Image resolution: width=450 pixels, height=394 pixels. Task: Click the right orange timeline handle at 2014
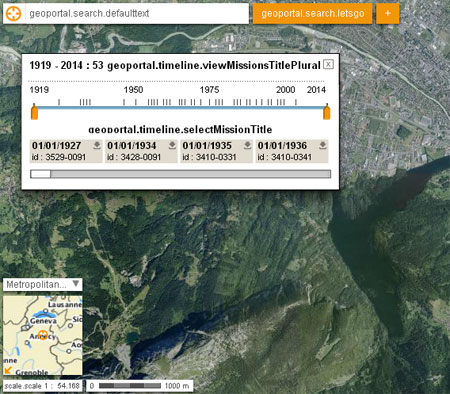pos(327,112)
